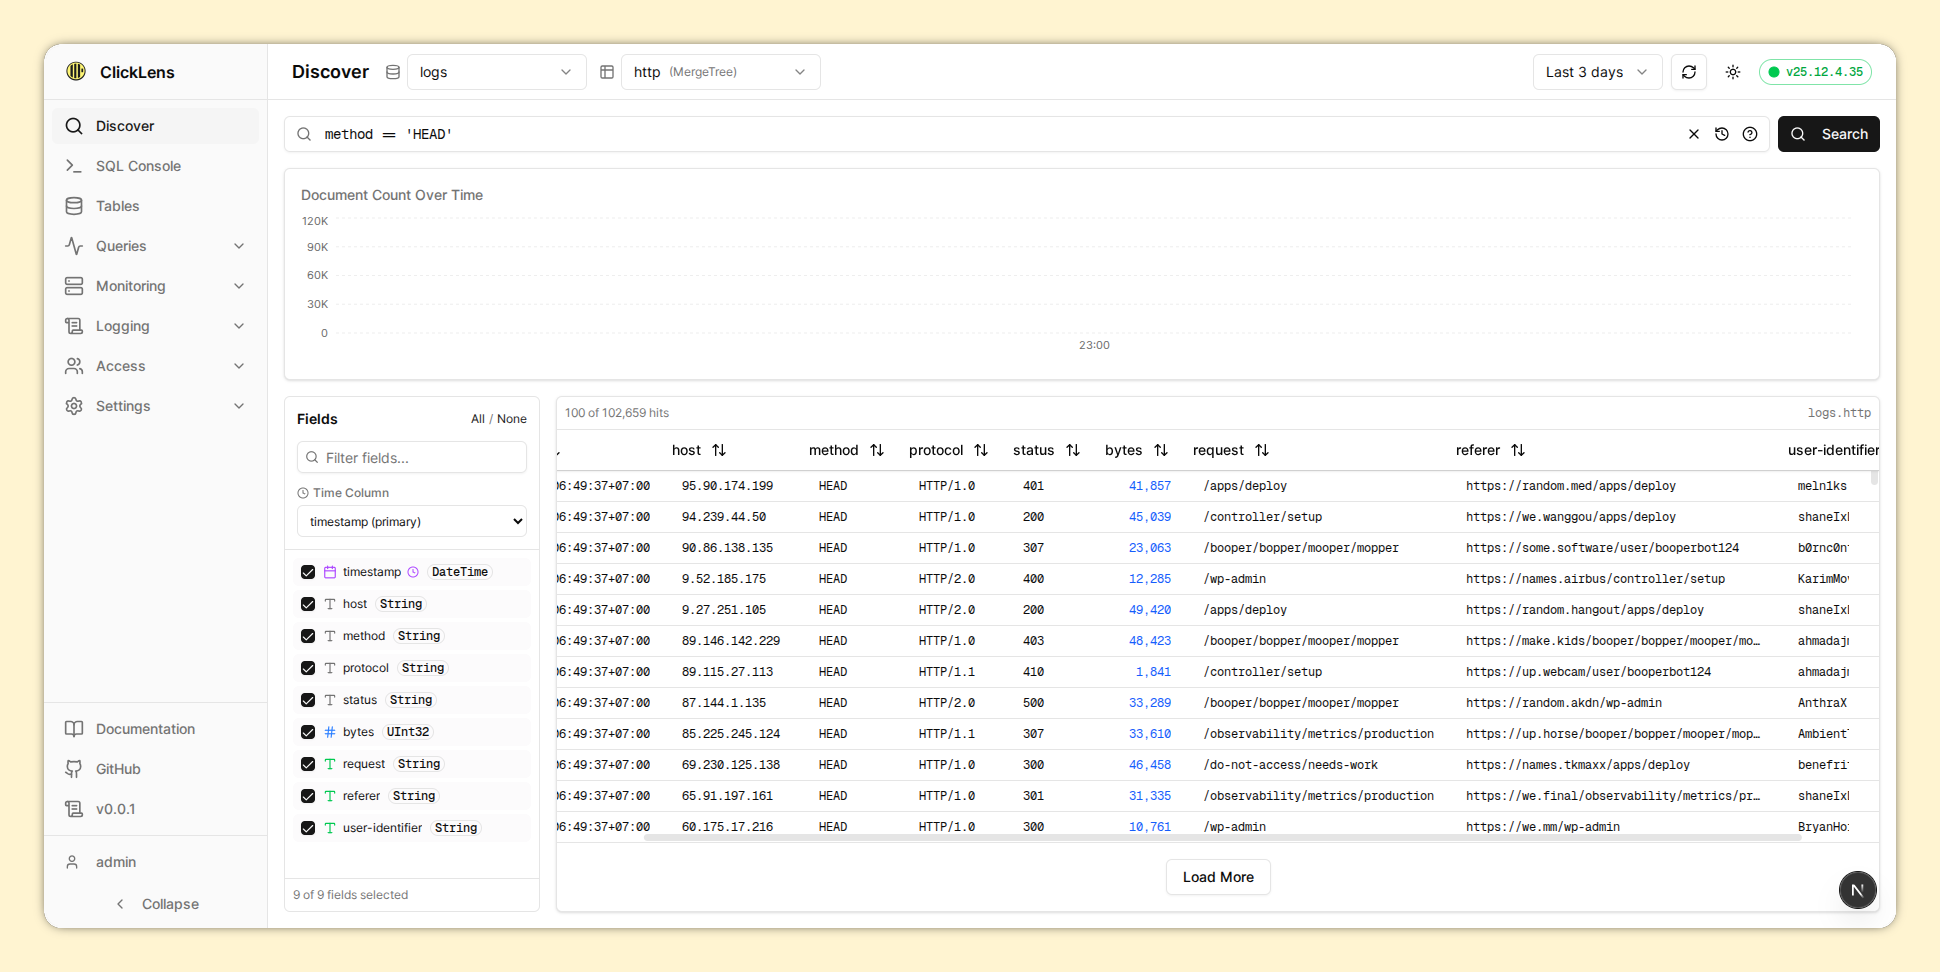Uncheck the referer field checkbox
1940x972 pixels.
click(x=308, y=796)
